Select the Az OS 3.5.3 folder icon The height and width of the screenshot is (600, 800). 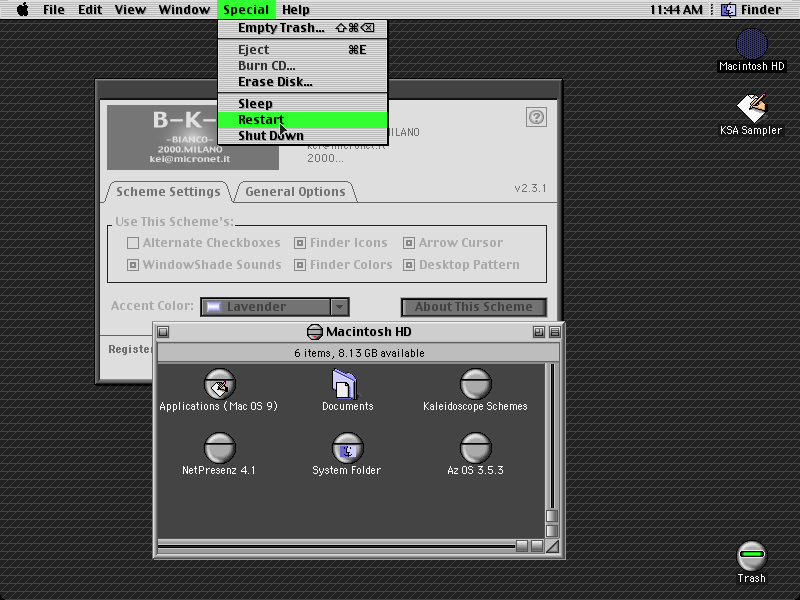pyautogui.click(x=476, y=448)
